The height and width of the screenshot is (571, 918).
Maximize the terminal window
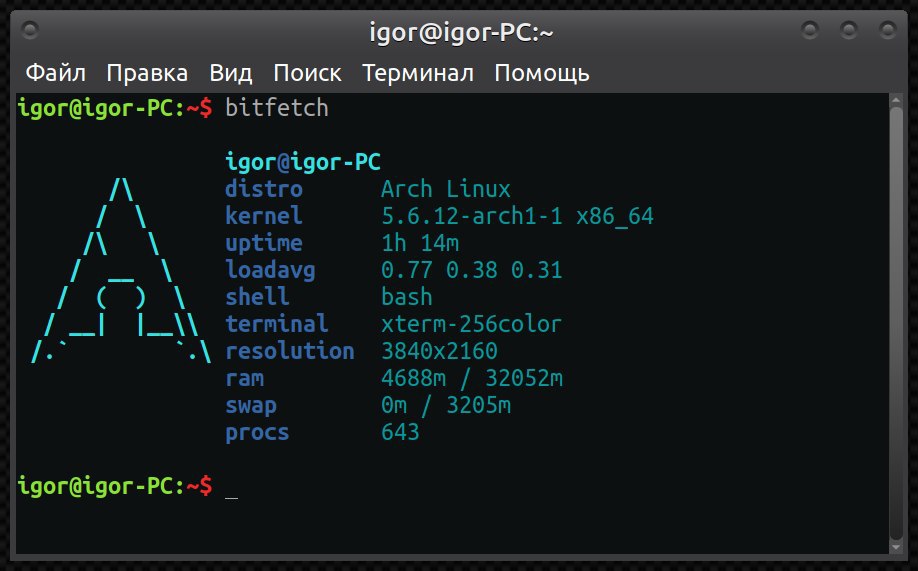pos(848,29)
